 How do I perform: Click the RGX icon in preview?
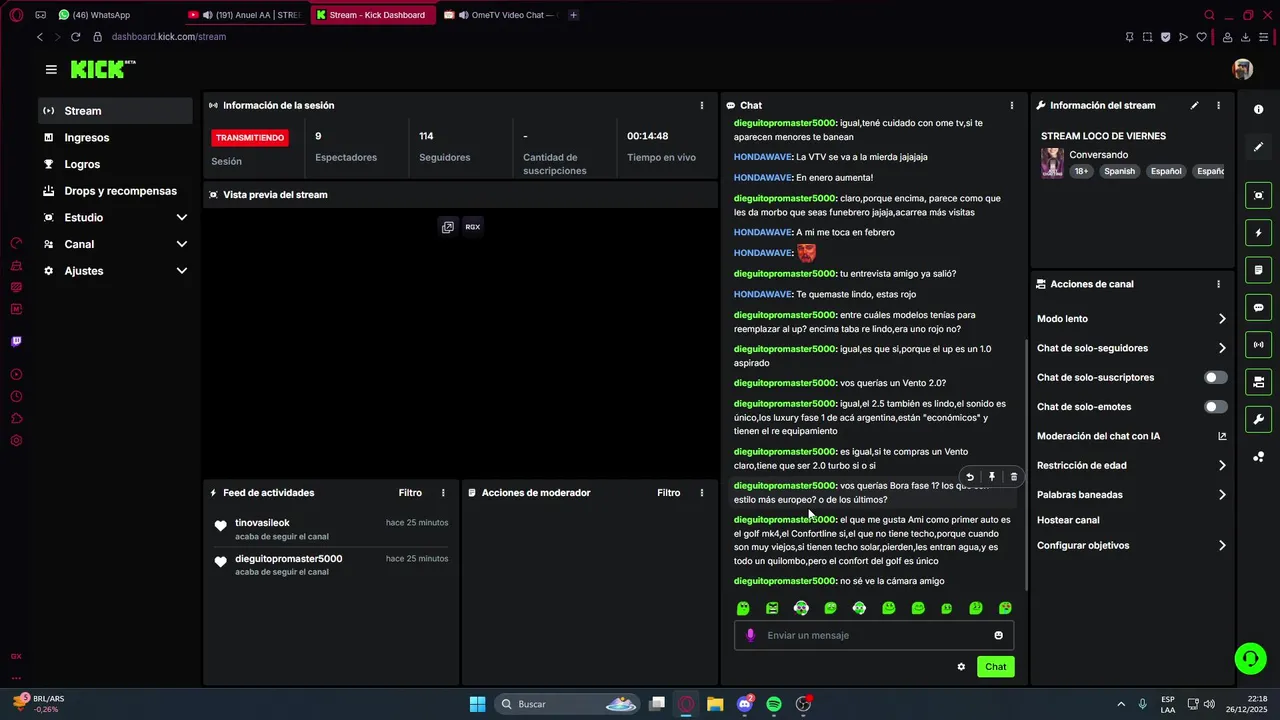pos(473,227)
